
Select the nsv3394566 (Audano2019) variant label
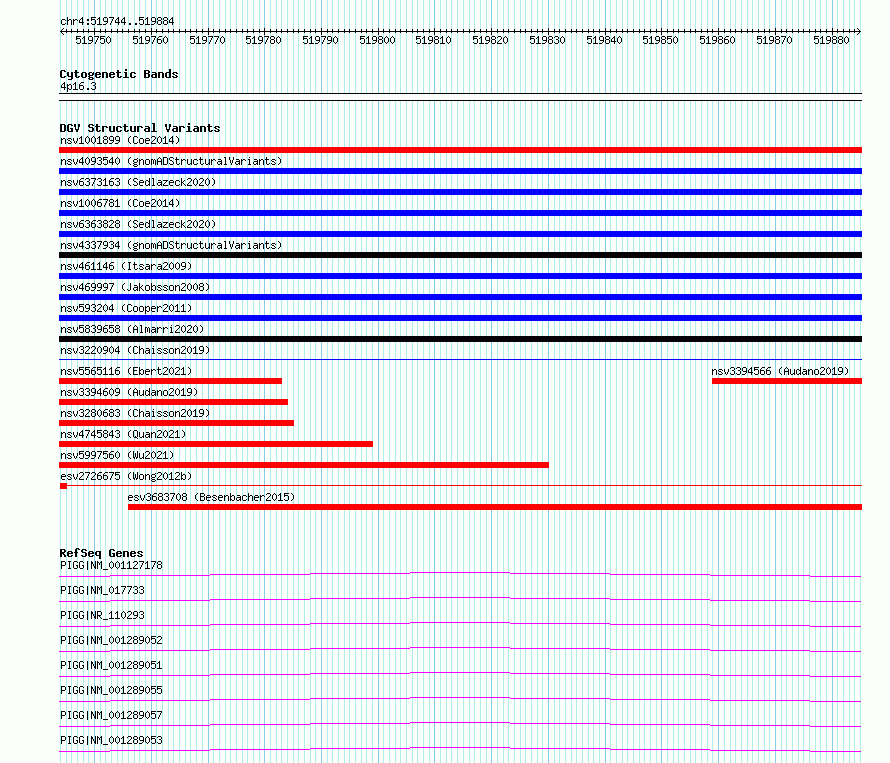coord(780,371)
